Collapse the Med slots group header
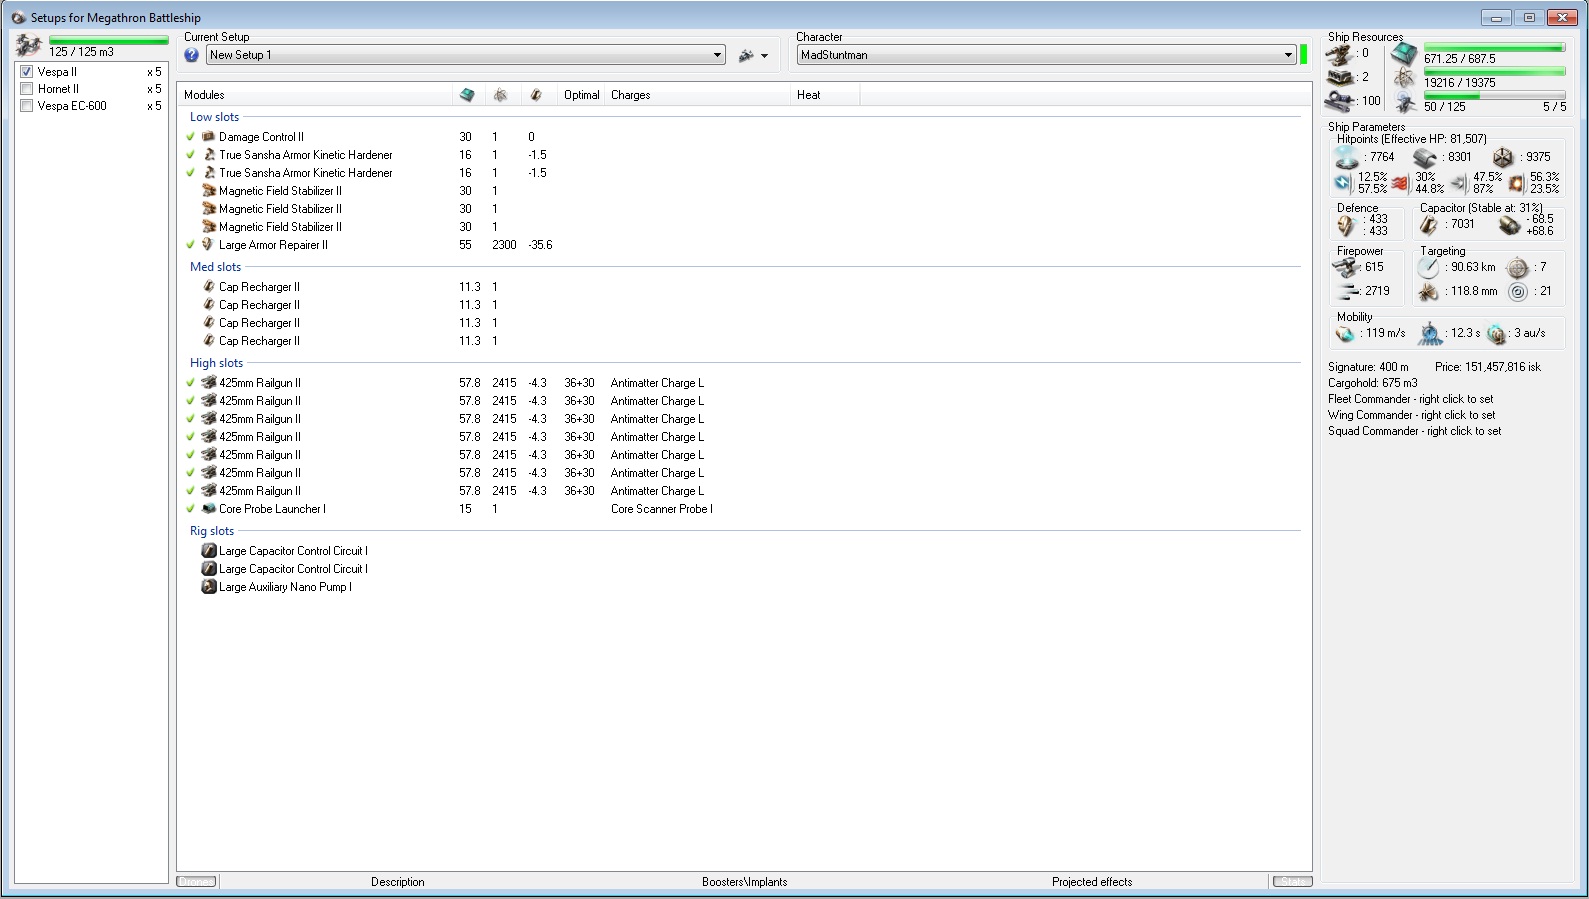The height and width of the screenshot is (899, 1589). pyautogui.click(x=216, y=267)
